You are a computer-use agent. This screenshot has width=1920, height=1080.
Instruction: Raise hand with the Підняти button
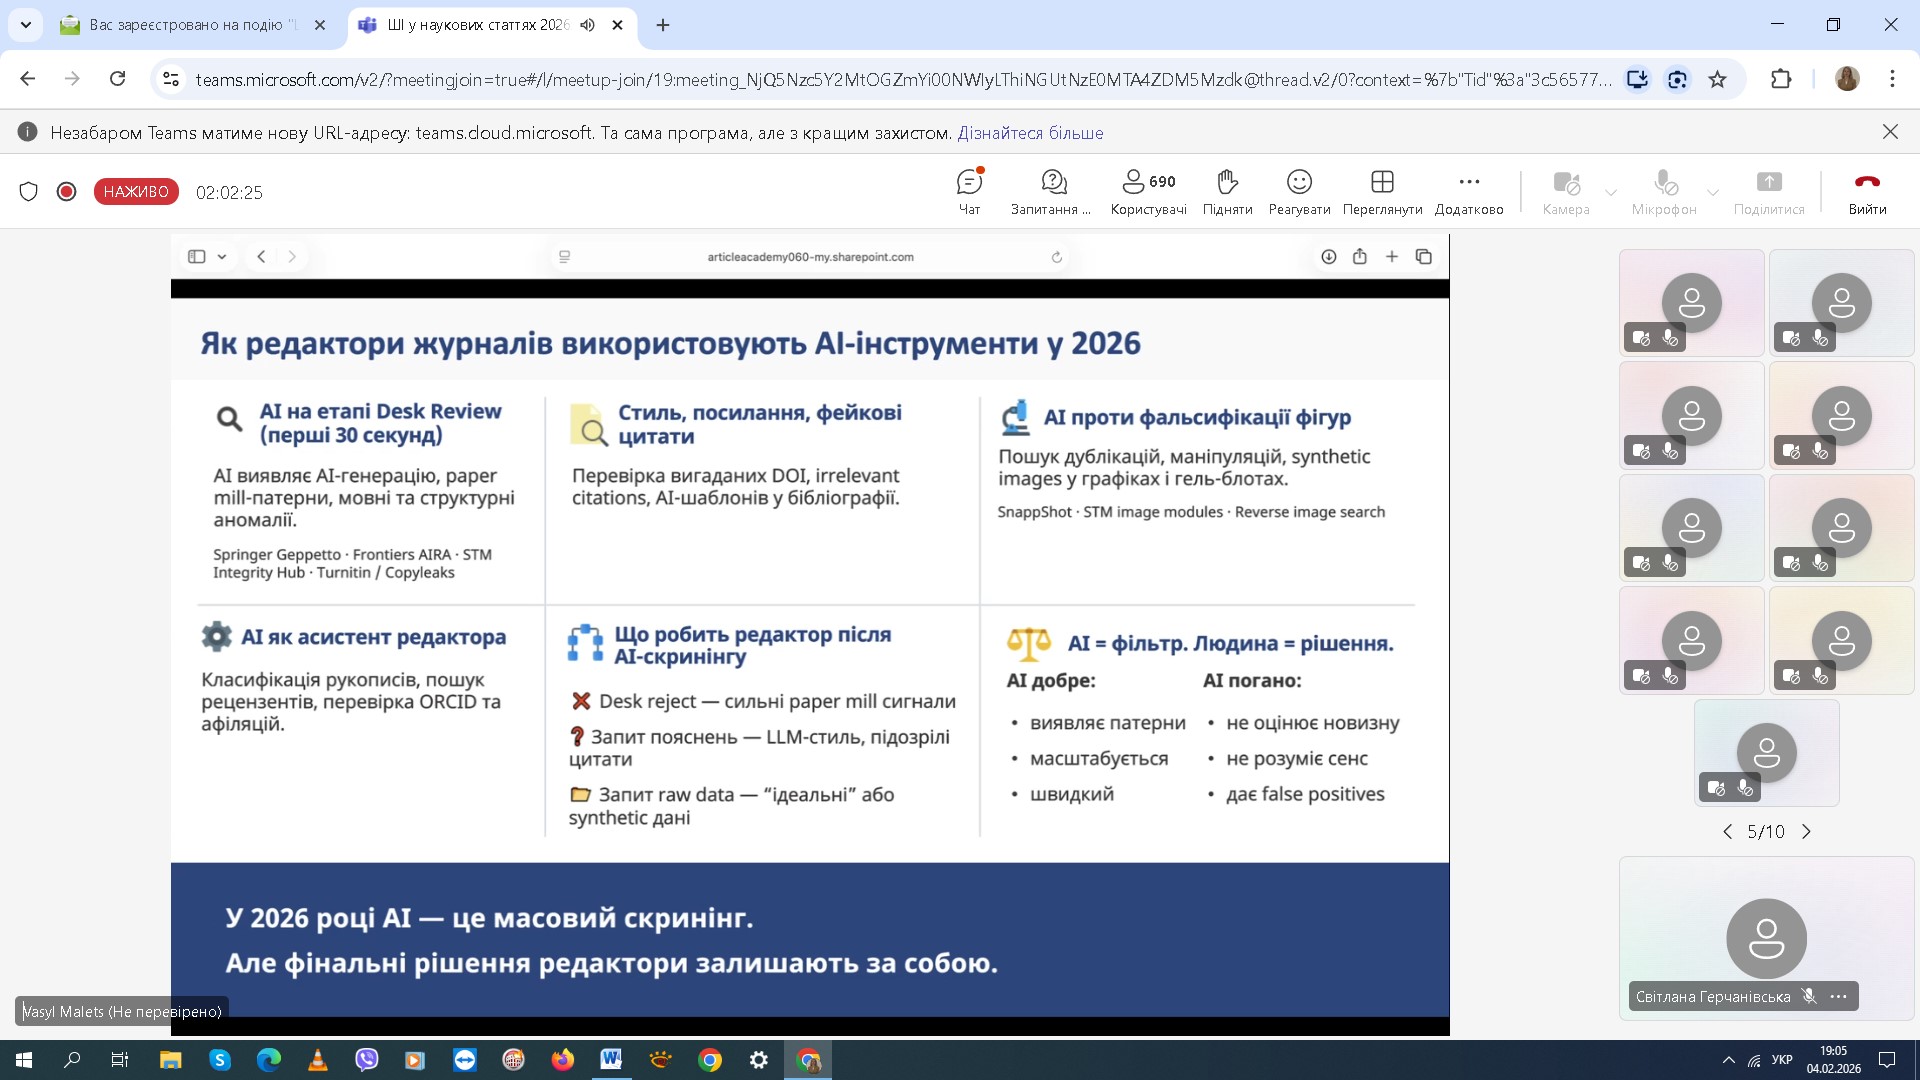tap(1227, 191)
